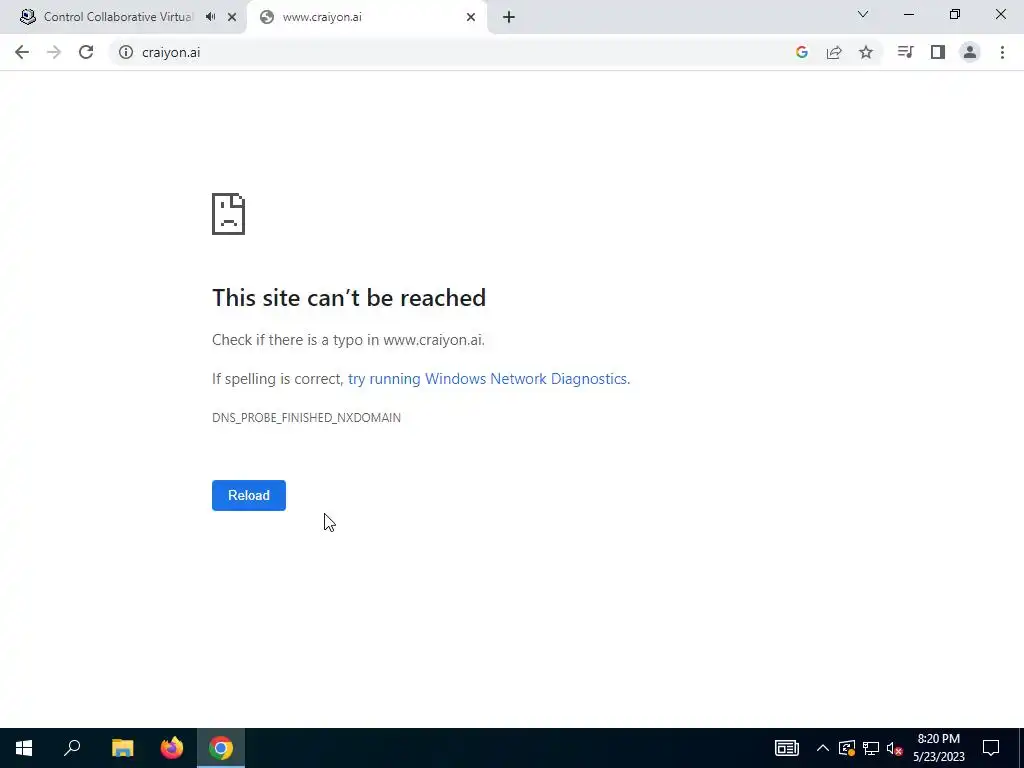Bookmark this tab with the star icon

[x=866, y=52]
